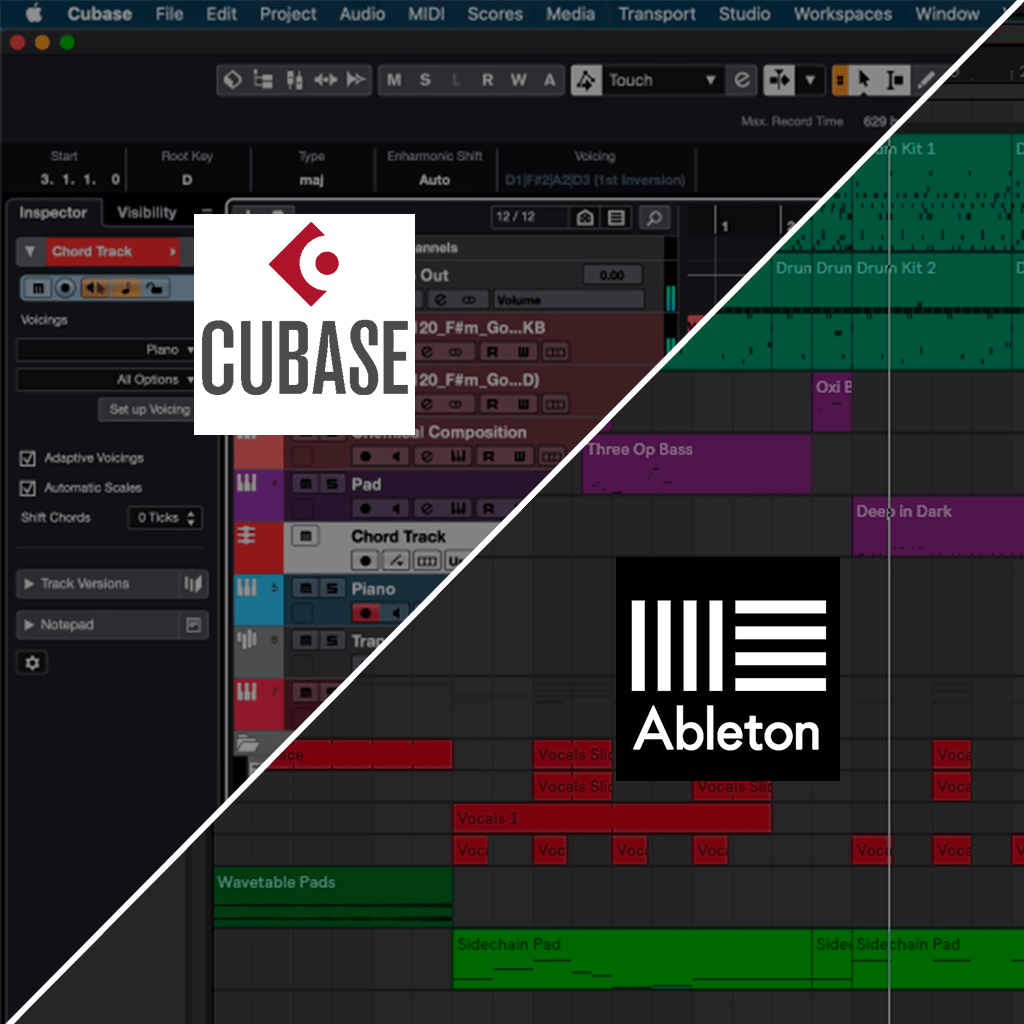This screenshot has width=1024, height=1024.
Task: Toggle the global Mute (M) button
Action: [x=394, y=80]
